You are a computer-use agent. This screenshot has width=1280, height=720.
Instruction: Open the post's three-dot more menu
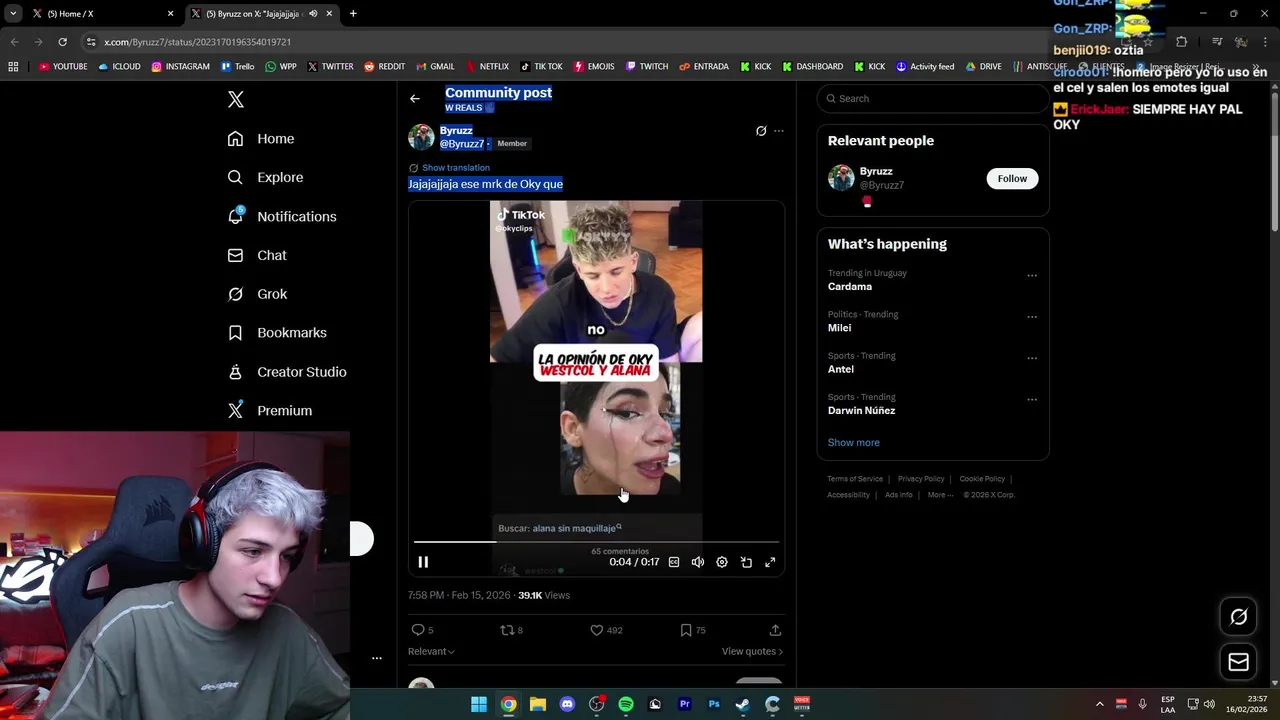(779, 131)
